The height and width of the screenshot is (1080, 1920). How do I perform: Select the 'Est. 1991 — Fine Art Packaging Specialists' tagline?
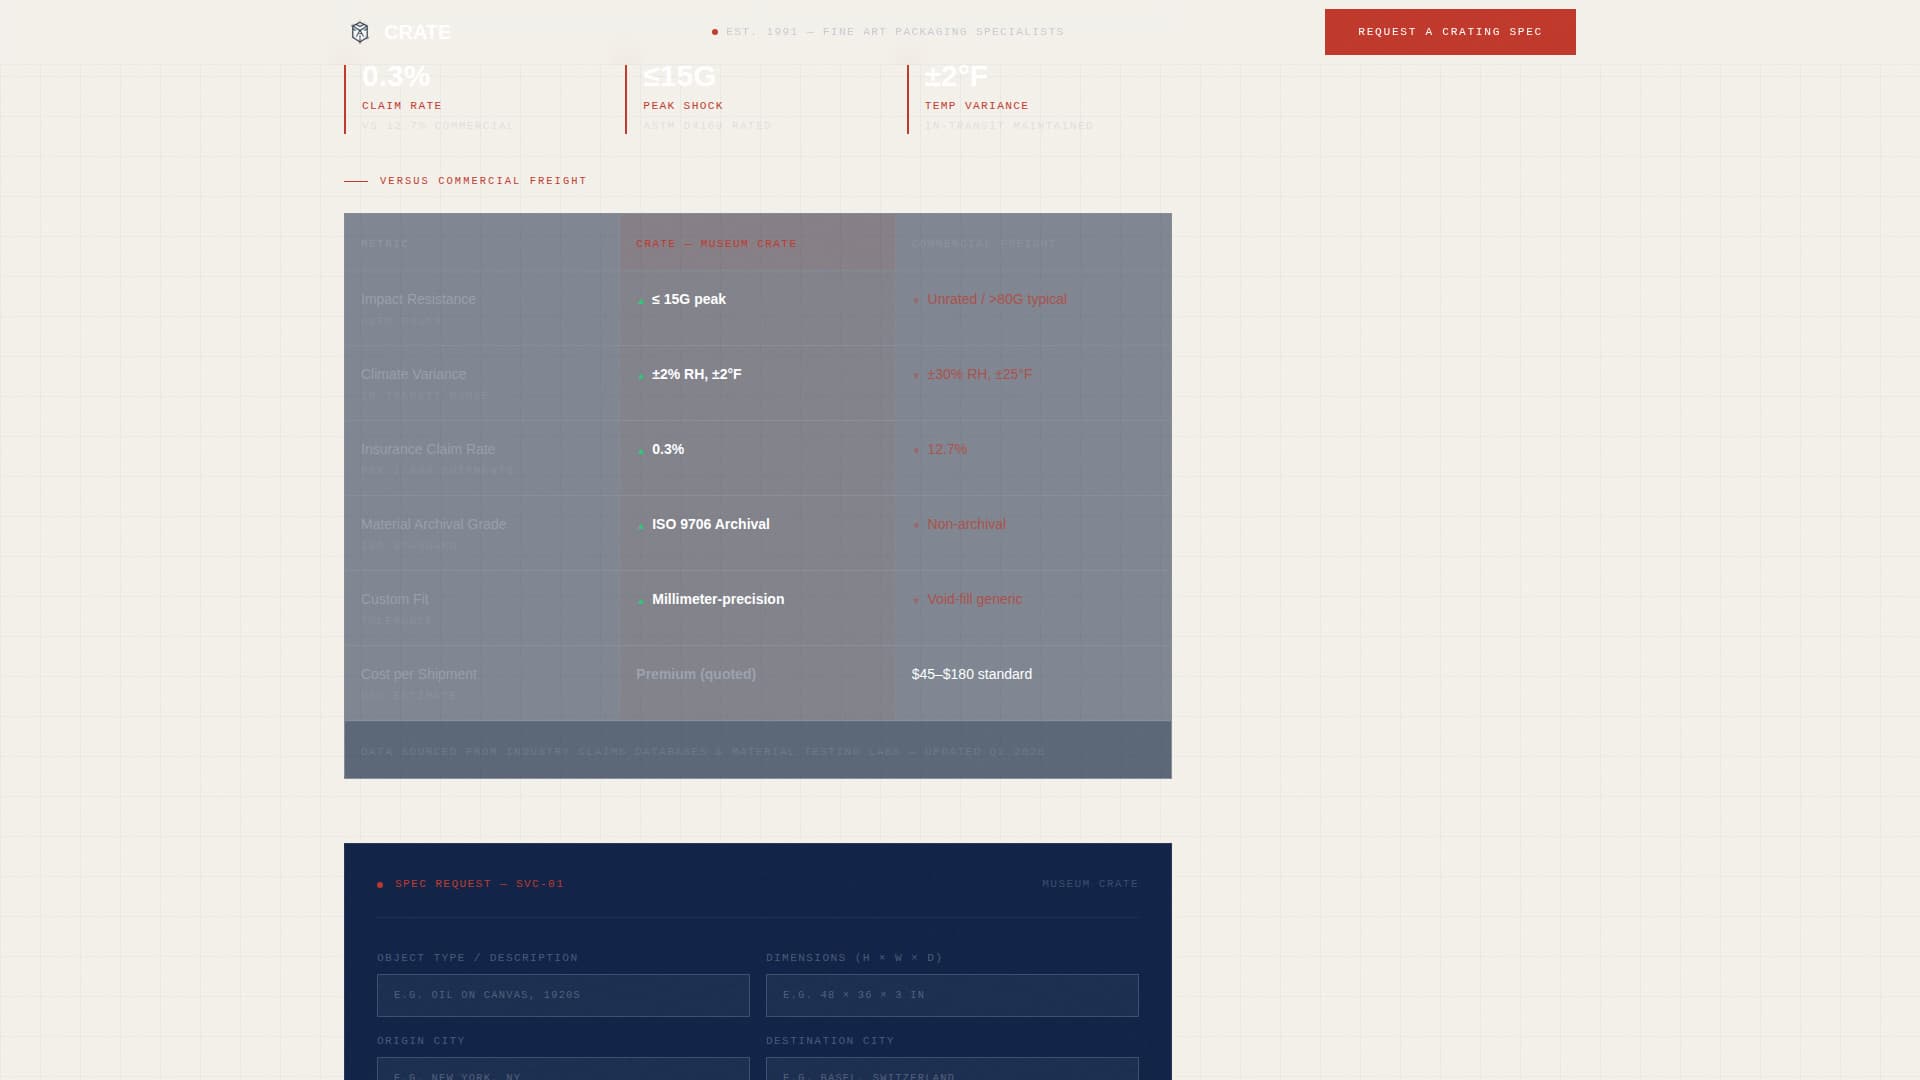(895, 32)
